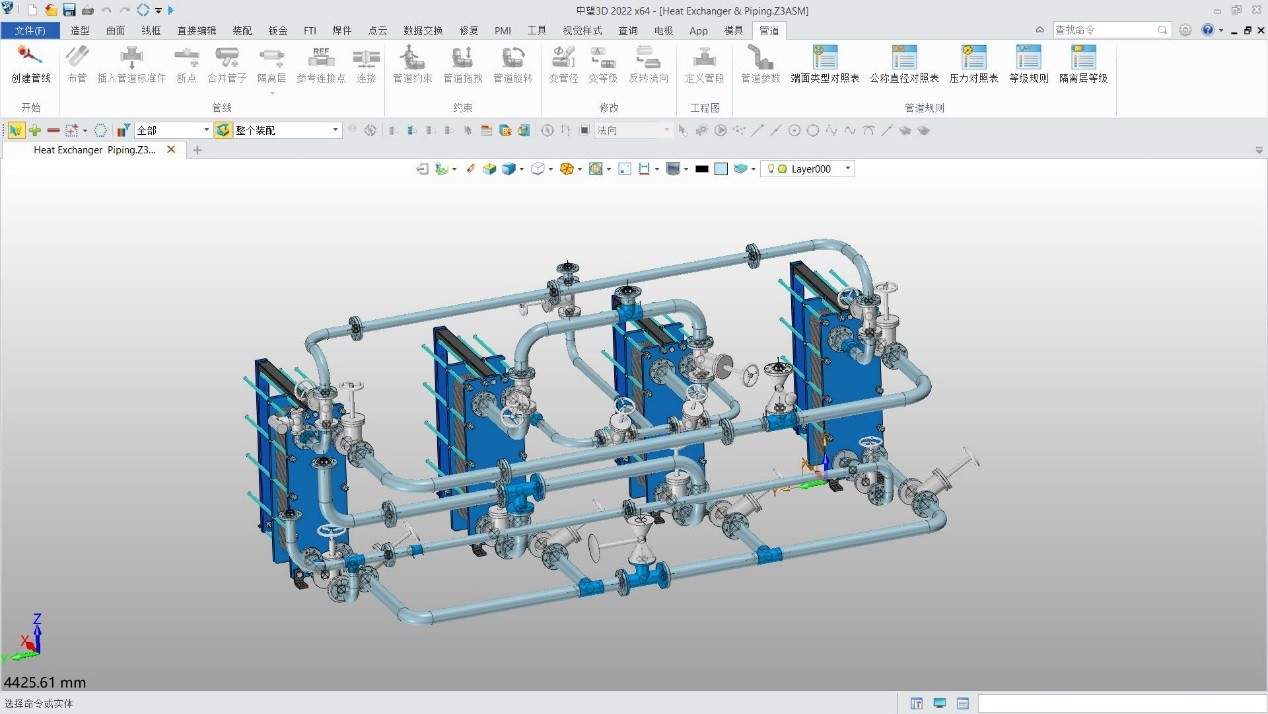Toggle wireframe display mode in view toolbar
Image resolution: width=1268 pixels, height=714 pixels.
538,168
